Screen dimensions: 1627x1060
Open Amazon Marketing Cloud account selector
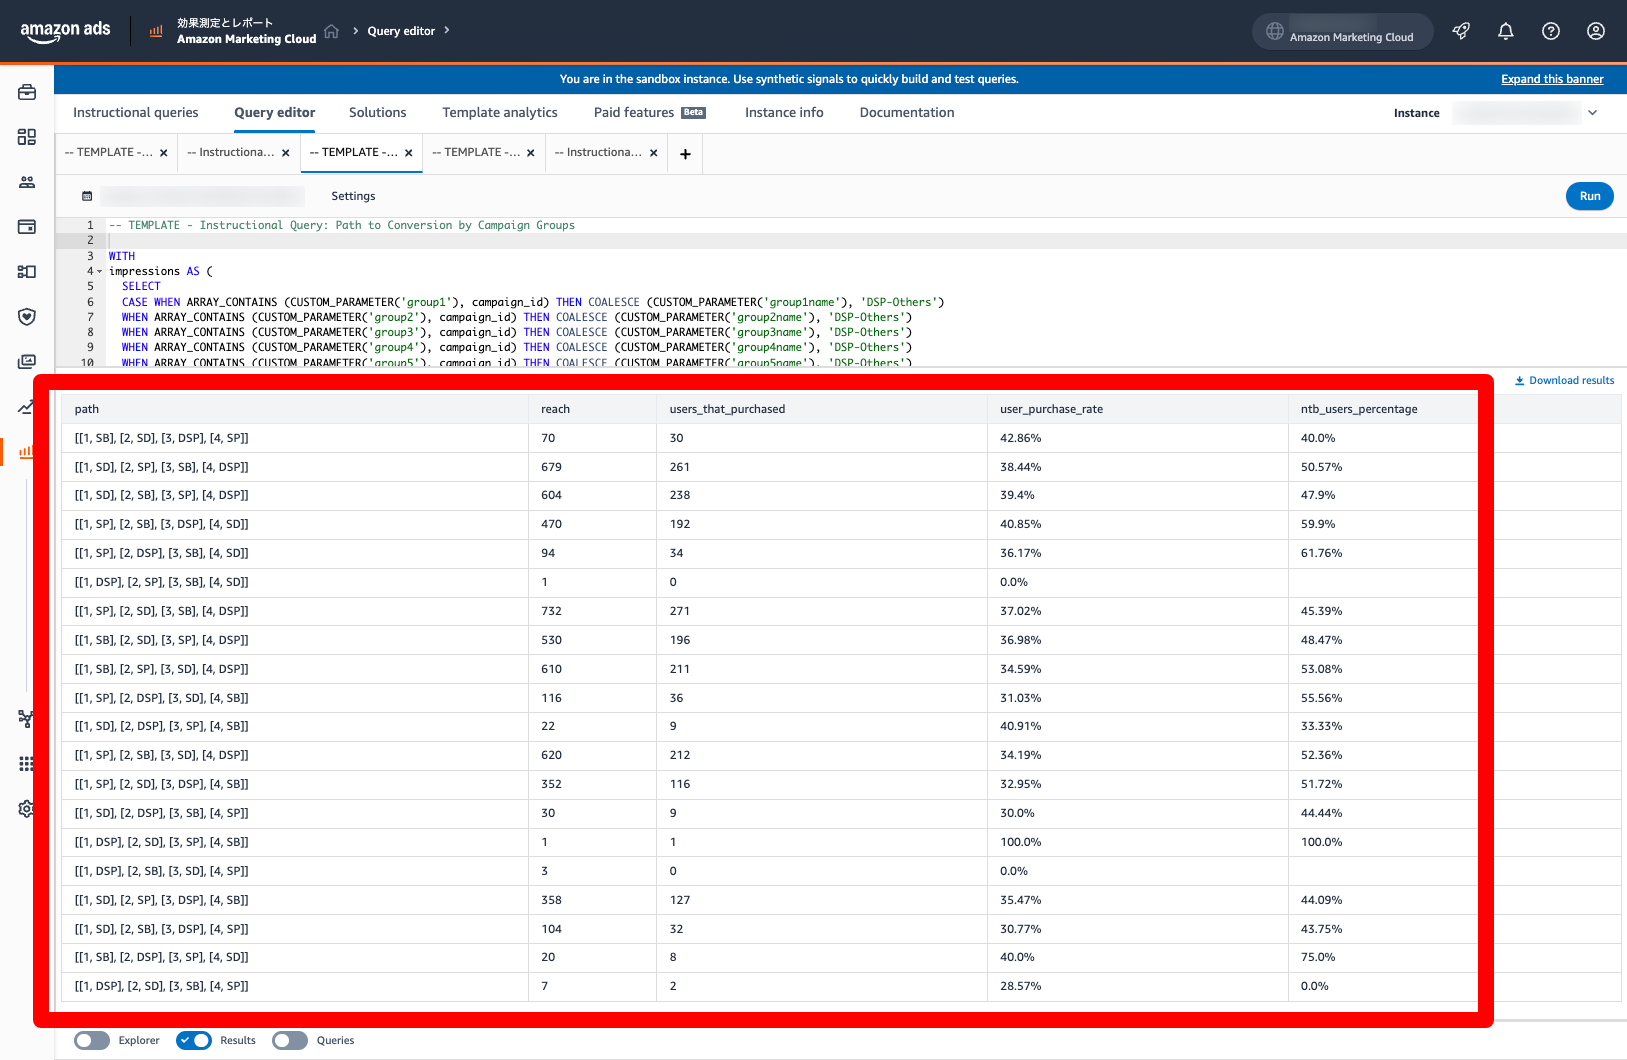1341,32
